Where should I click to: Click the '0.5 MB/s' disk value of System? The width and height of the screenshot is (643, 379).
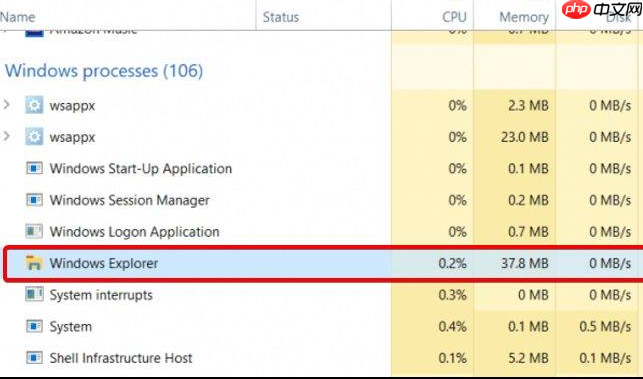[x=605, y=326]
